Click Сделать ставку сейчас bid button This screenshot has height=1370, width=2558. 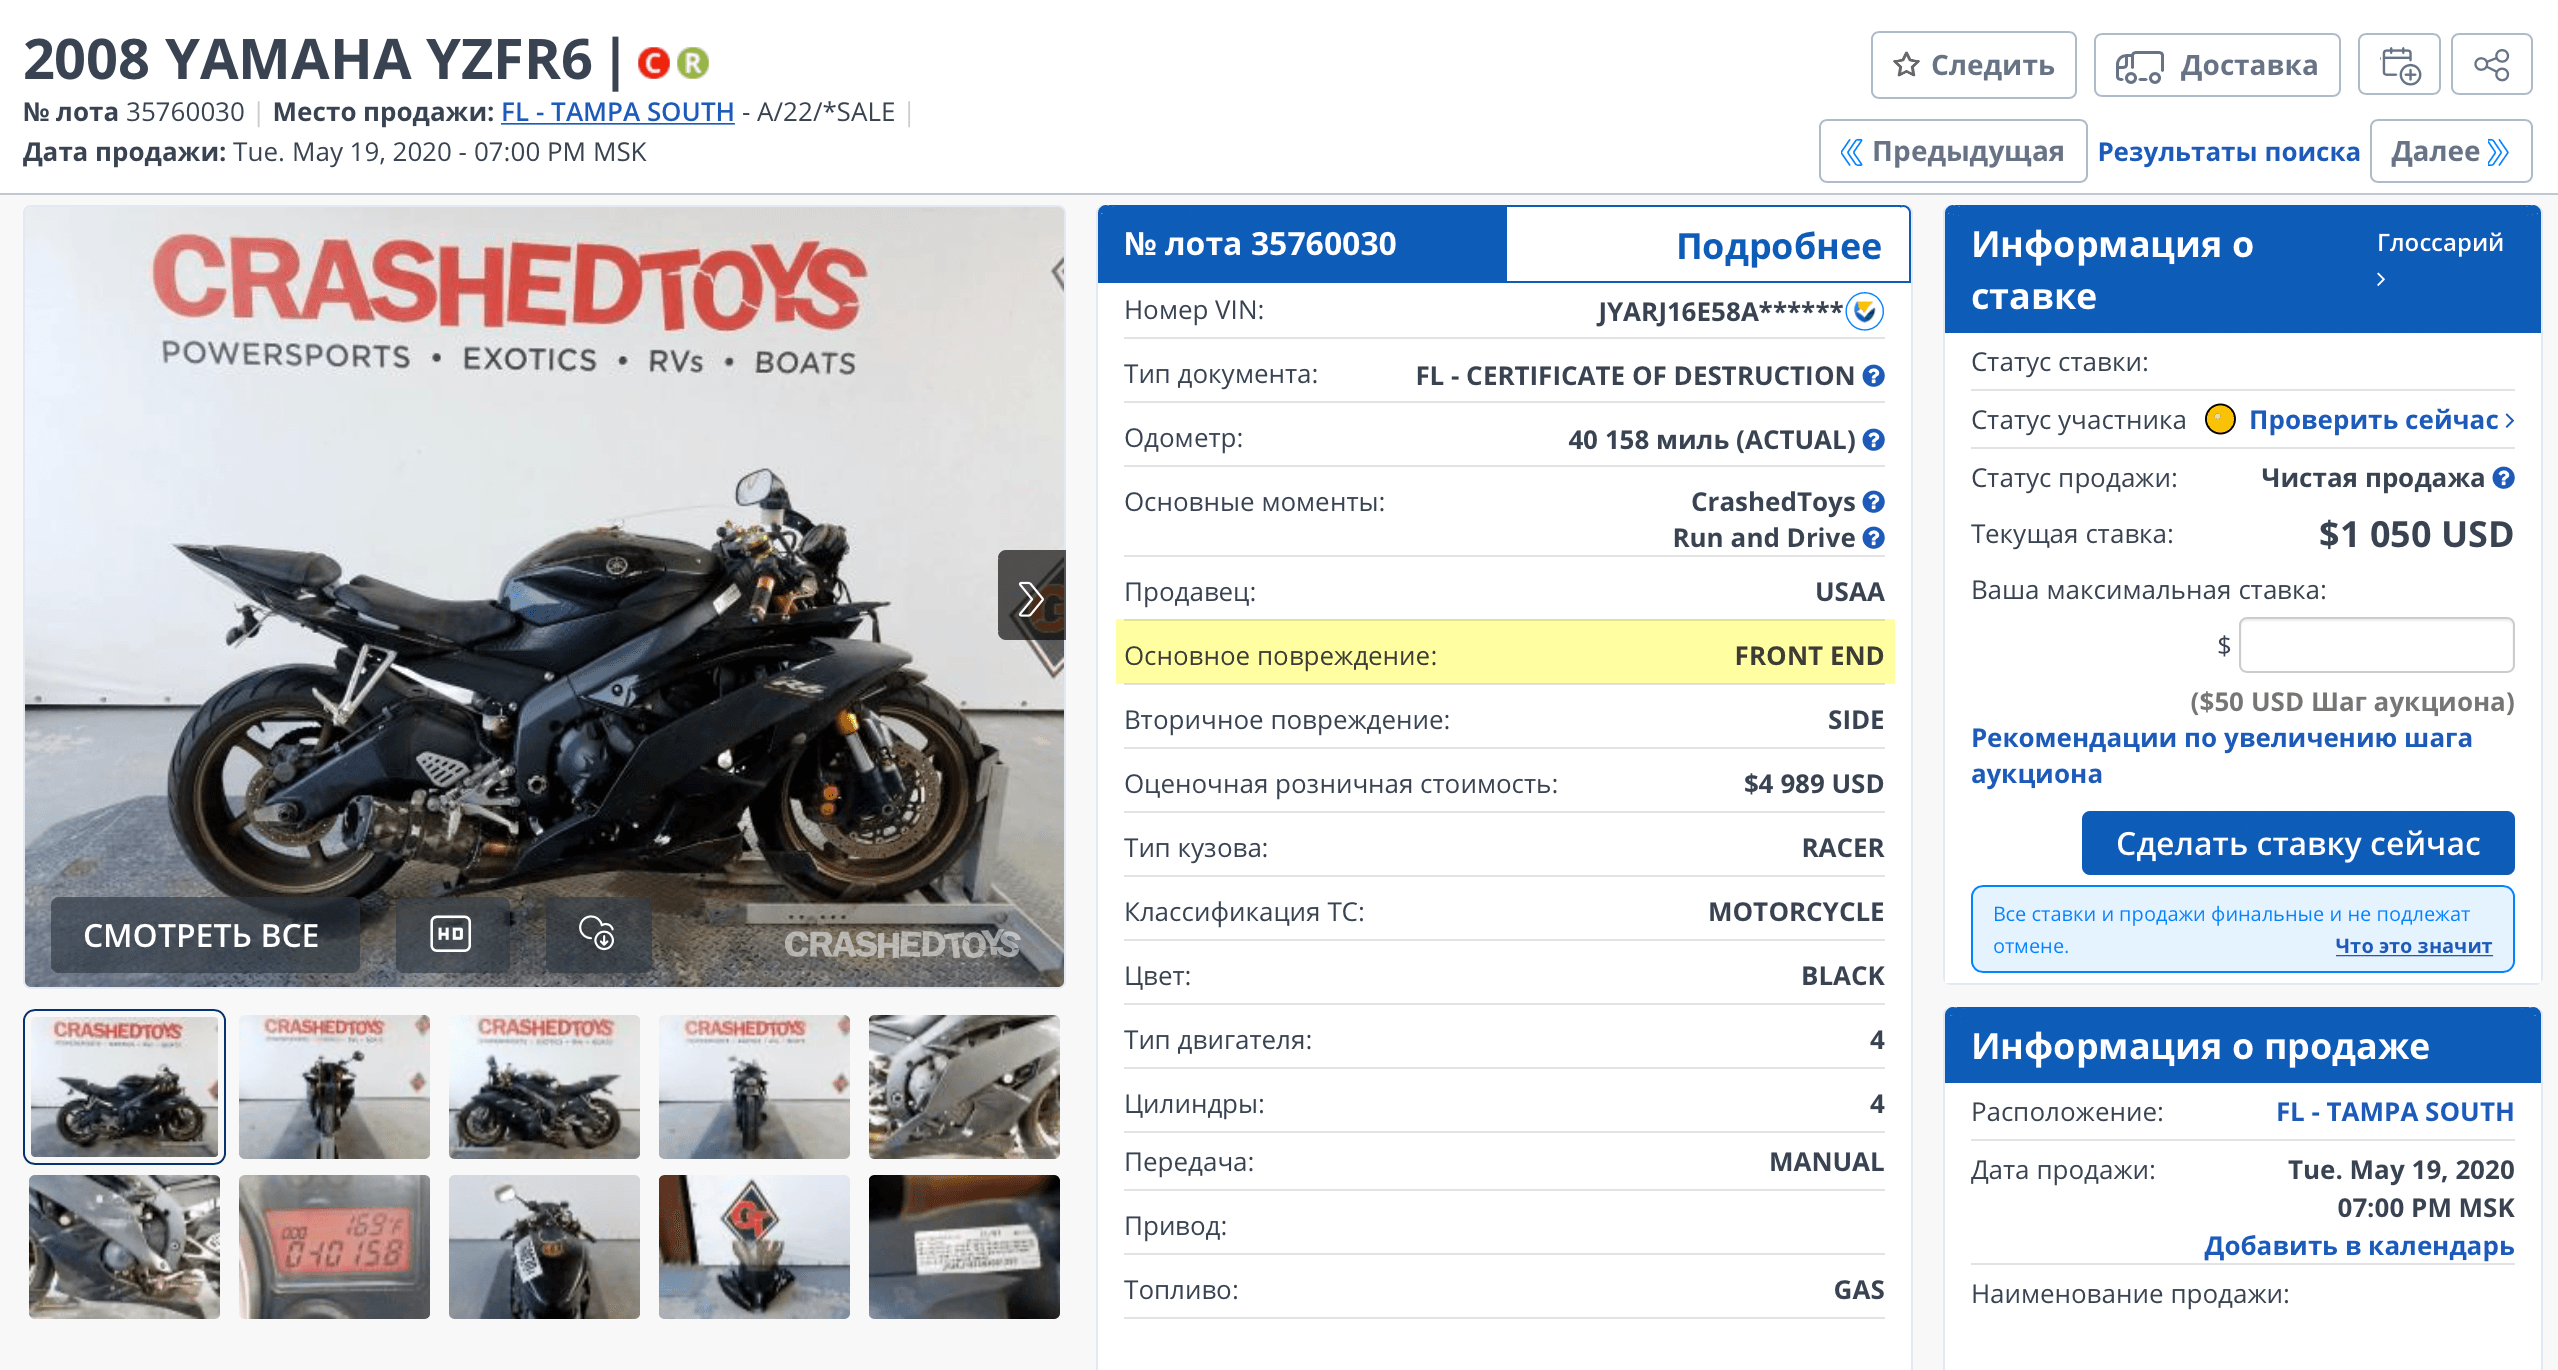[2298, 843]
